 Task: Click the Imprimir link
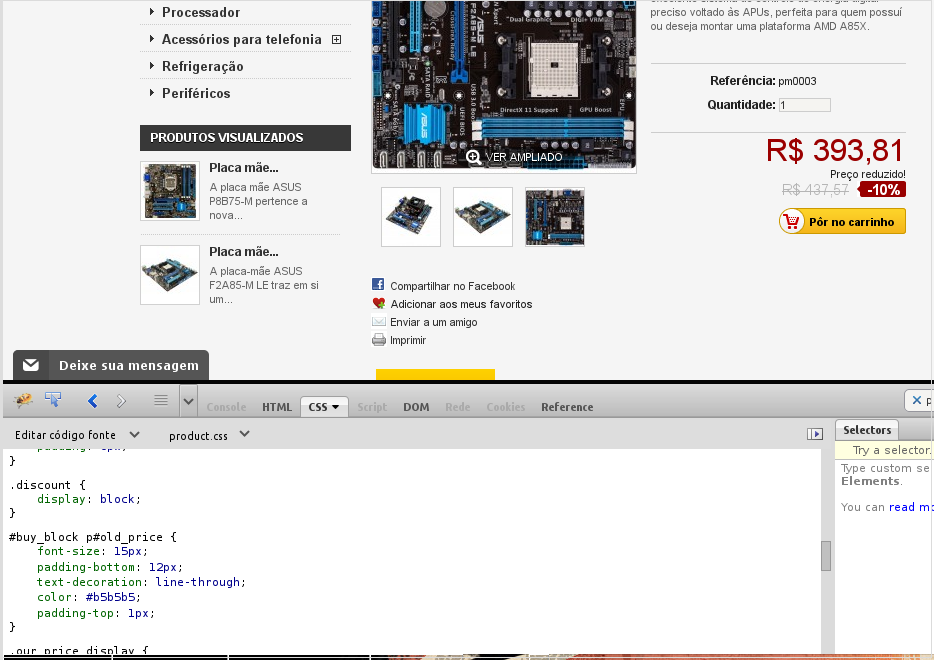pyautogui.click(x=408, y=340)
